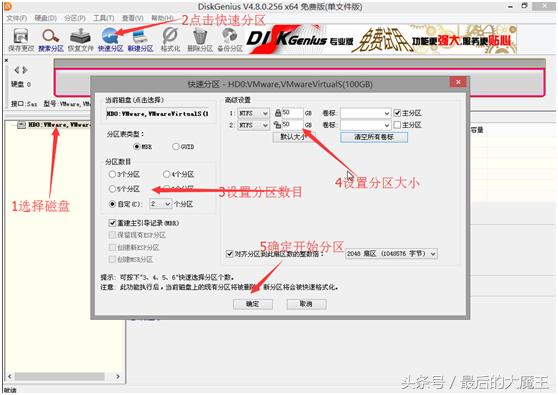Select the 自定 custom partition count radio
The image size is (558, 395).
click(x=112, y=204)
